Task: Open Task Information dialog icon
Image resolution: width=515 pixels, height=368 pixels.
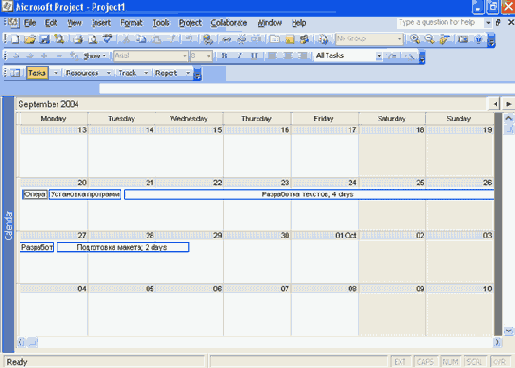Action: tap(274, 39)
